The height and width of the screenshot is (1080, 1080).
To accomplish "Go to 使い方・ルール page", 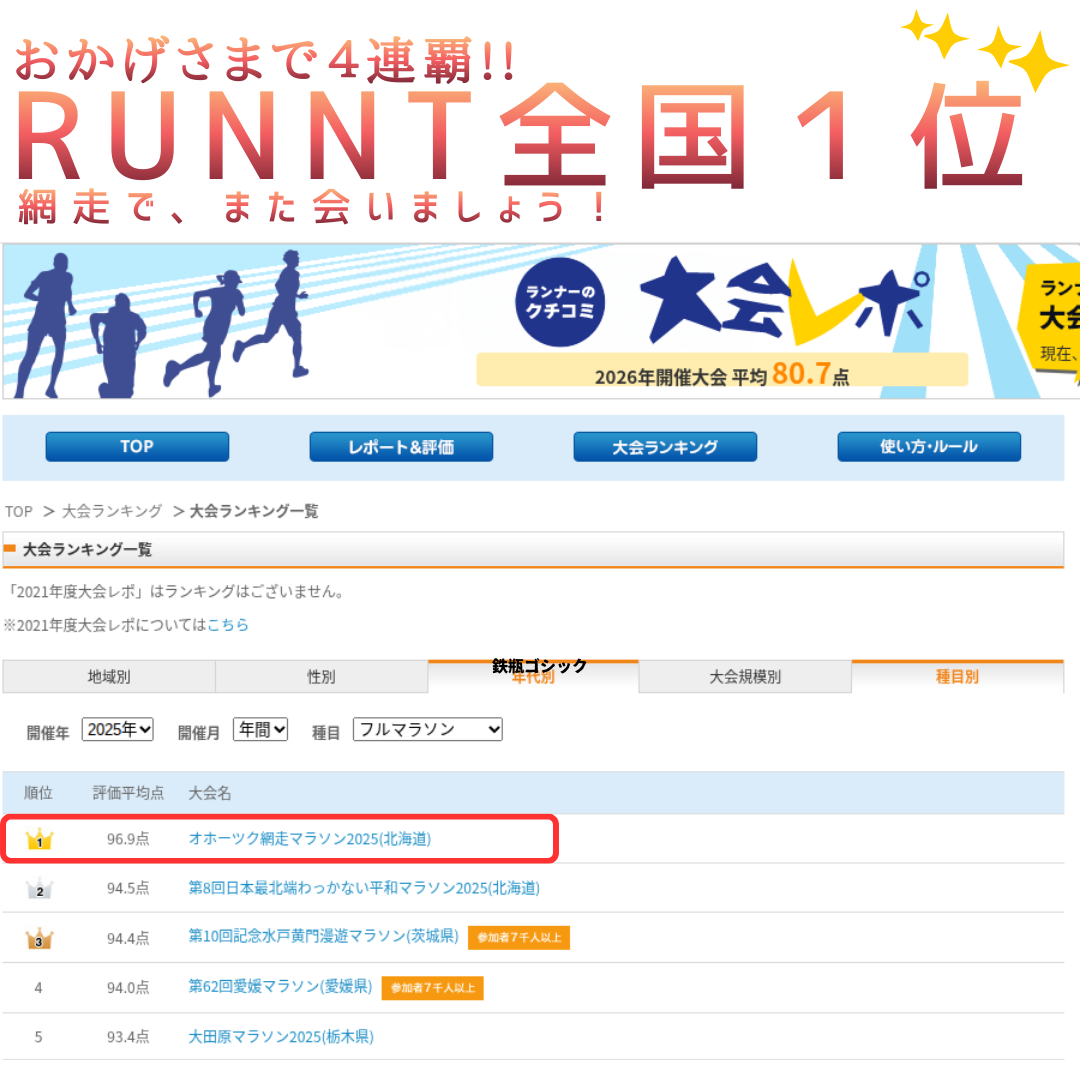I will coord(928,447).
